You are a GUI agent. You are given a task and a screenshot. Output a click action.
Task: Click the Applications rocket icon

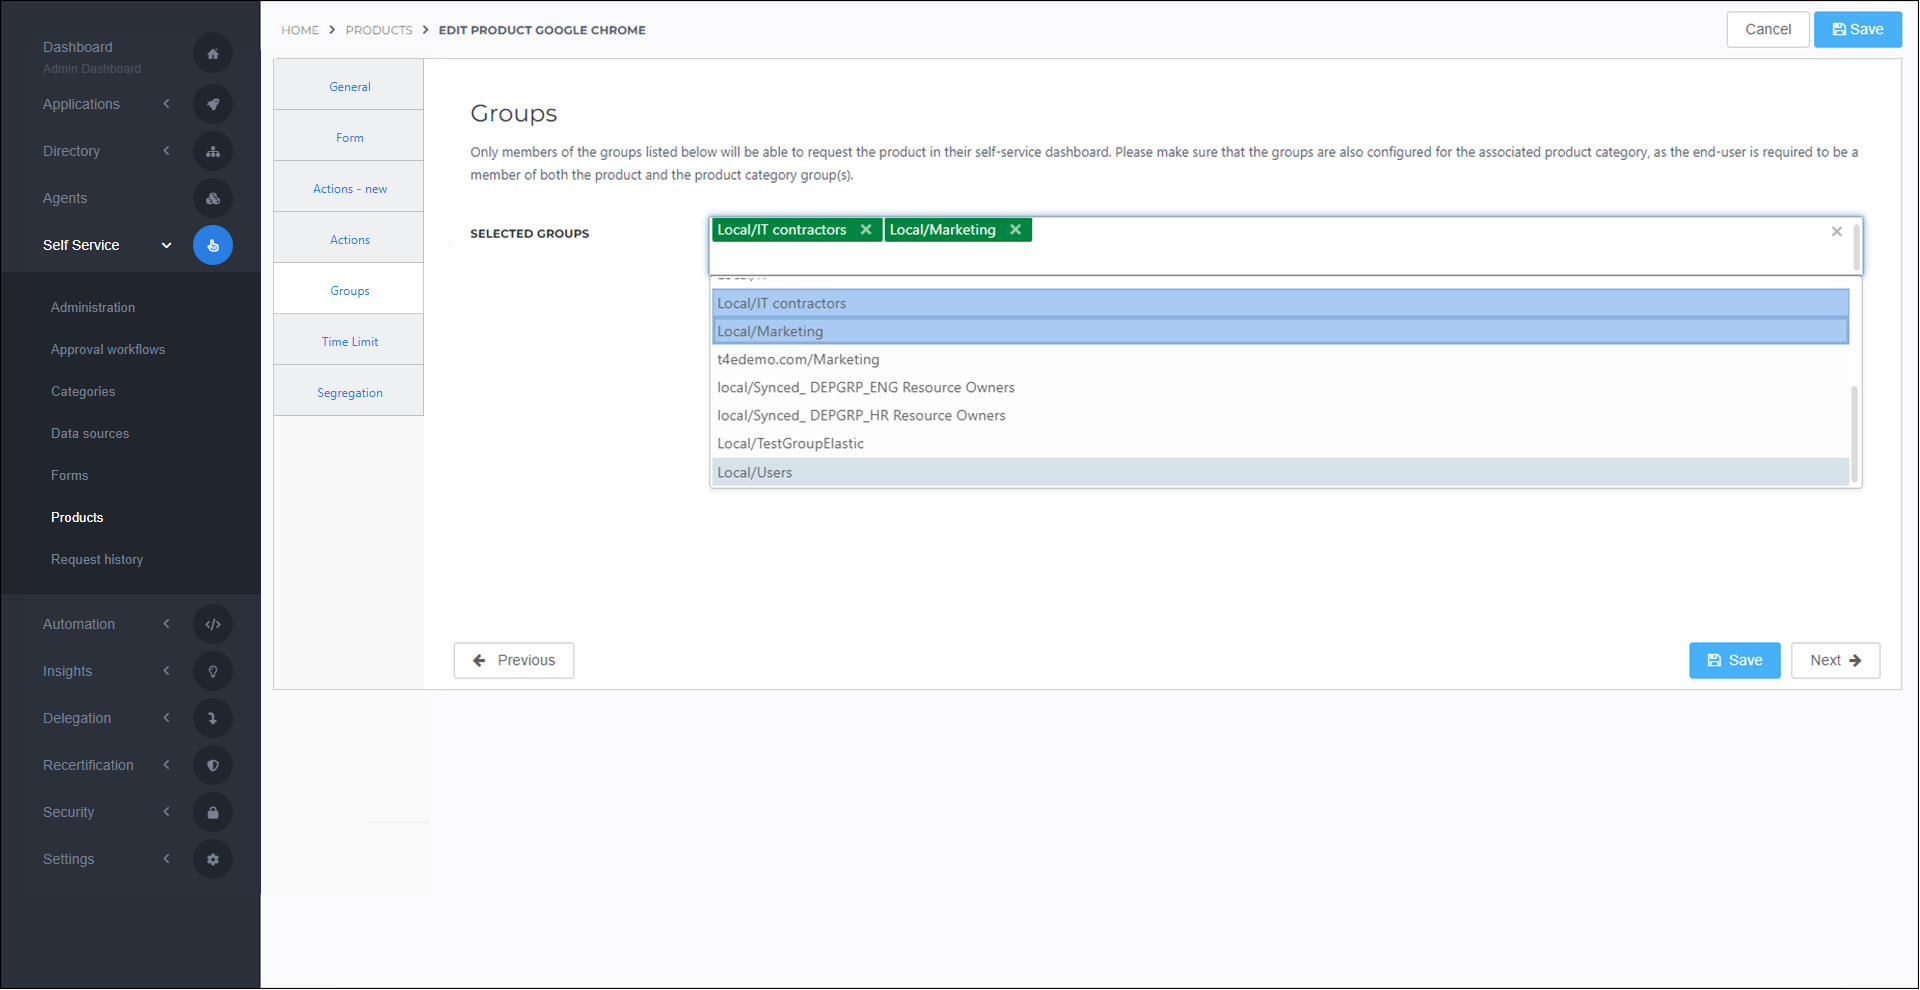pos(213,104)
